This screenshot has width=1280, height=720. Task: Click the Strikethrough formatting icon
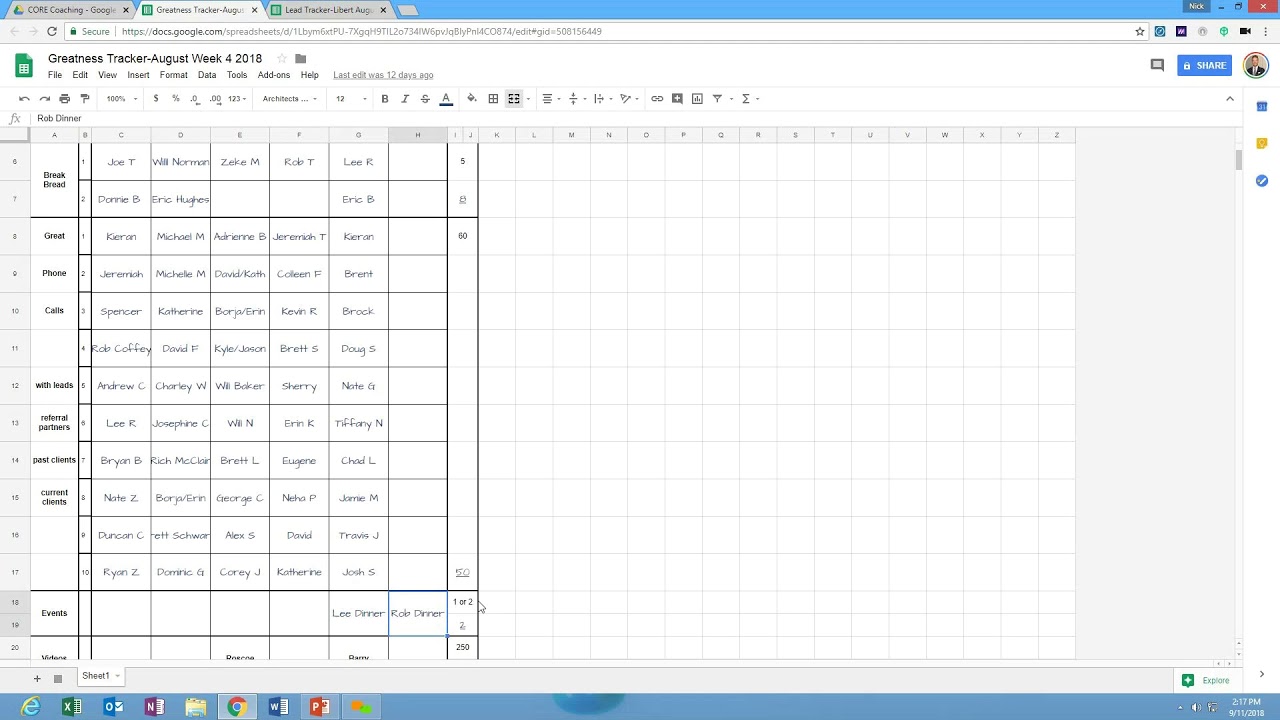(x=425, y=99)
